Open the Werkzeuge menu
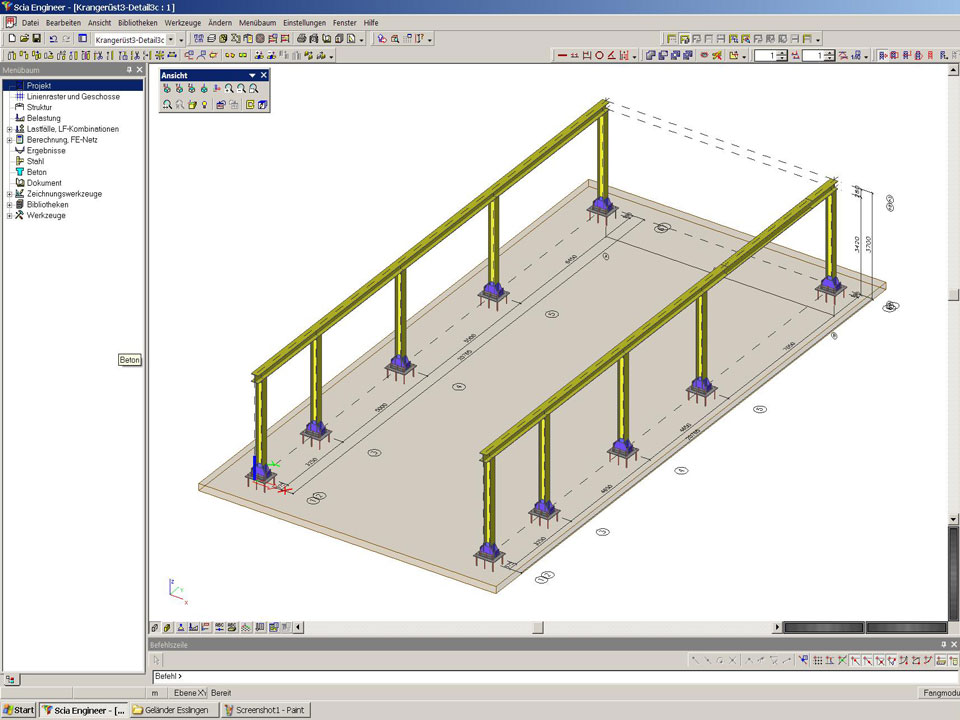 (x=183, y=22)
